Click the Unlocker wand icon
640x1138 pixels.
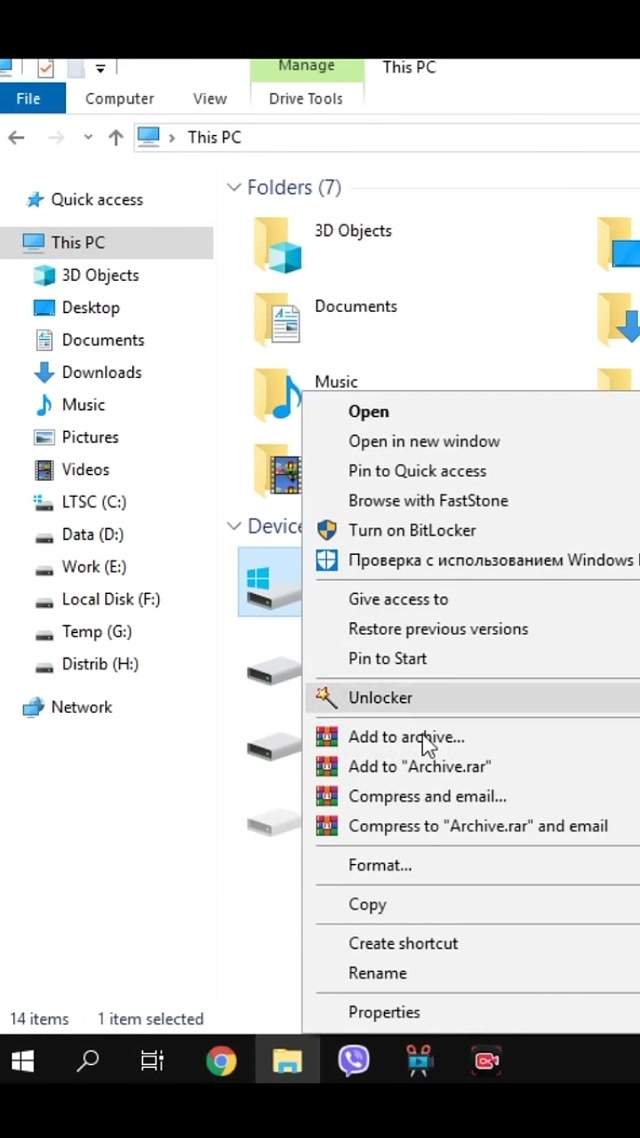(x=326, y=697)
